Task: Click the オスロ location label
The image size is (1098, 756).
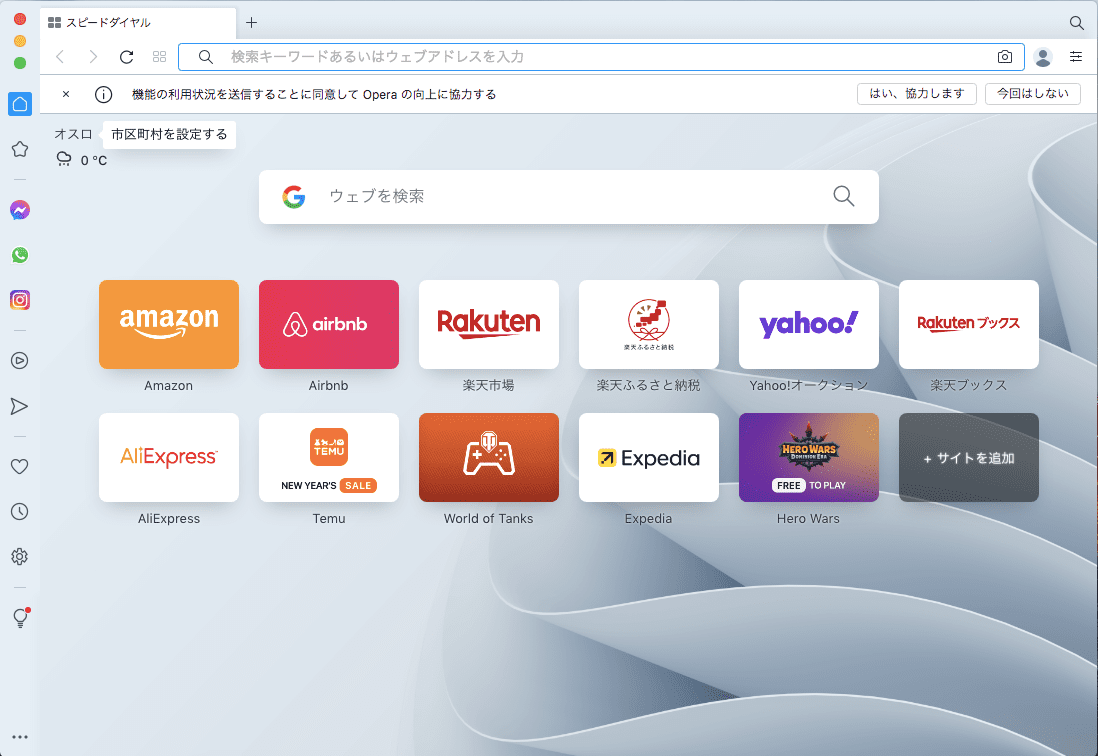Action: coord(74,134)
